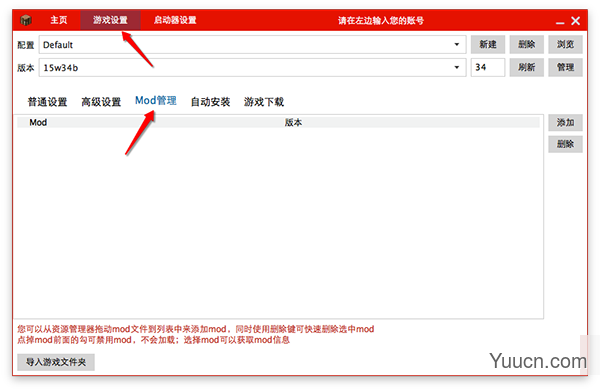Click the 删除 button beside the mod list

click(565, 144)
